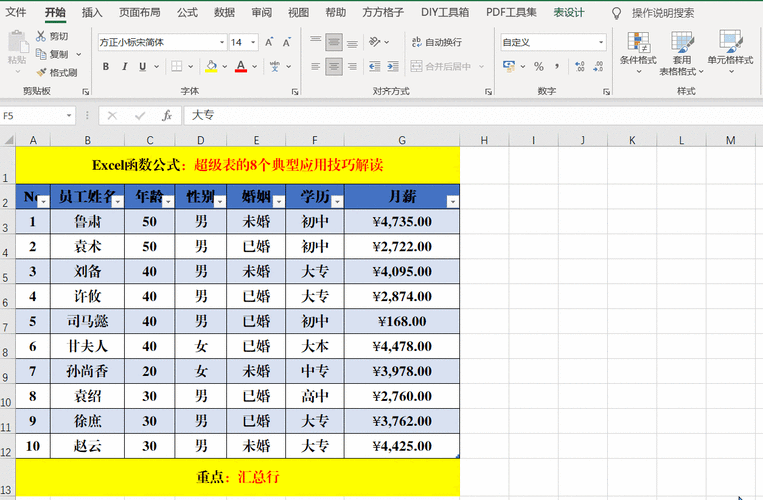Align text right in cell
The image size is (763, 500).
tap(352, 67)
